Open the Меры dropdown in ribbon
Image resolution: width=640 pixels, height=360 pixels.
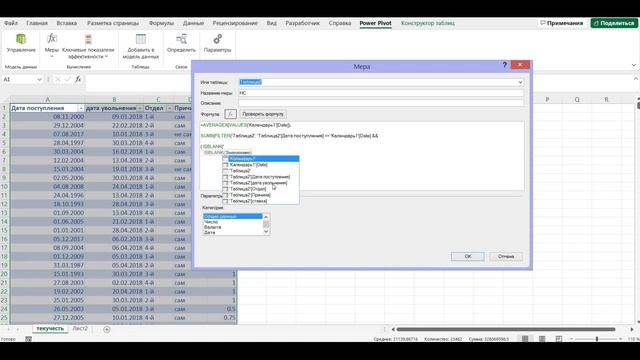[x=51, y=46]
